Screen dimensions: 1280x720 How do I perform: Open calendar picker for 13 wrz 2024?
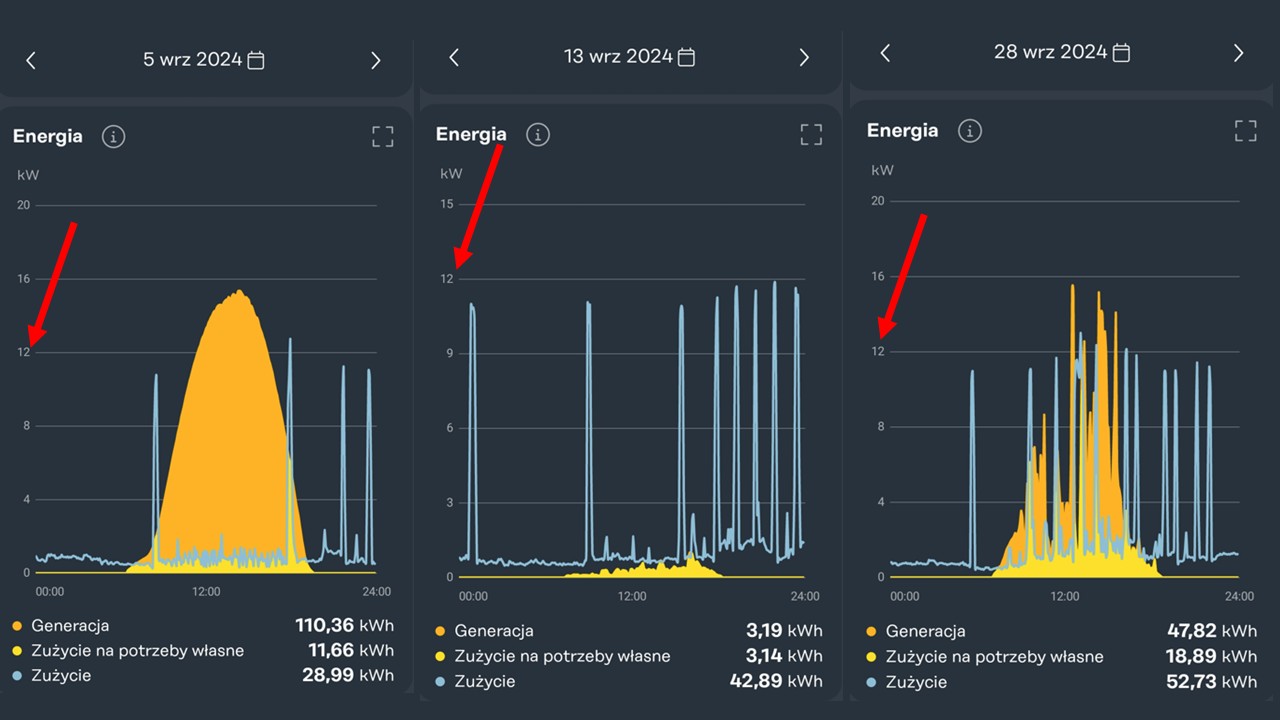(x=686, y=57)
